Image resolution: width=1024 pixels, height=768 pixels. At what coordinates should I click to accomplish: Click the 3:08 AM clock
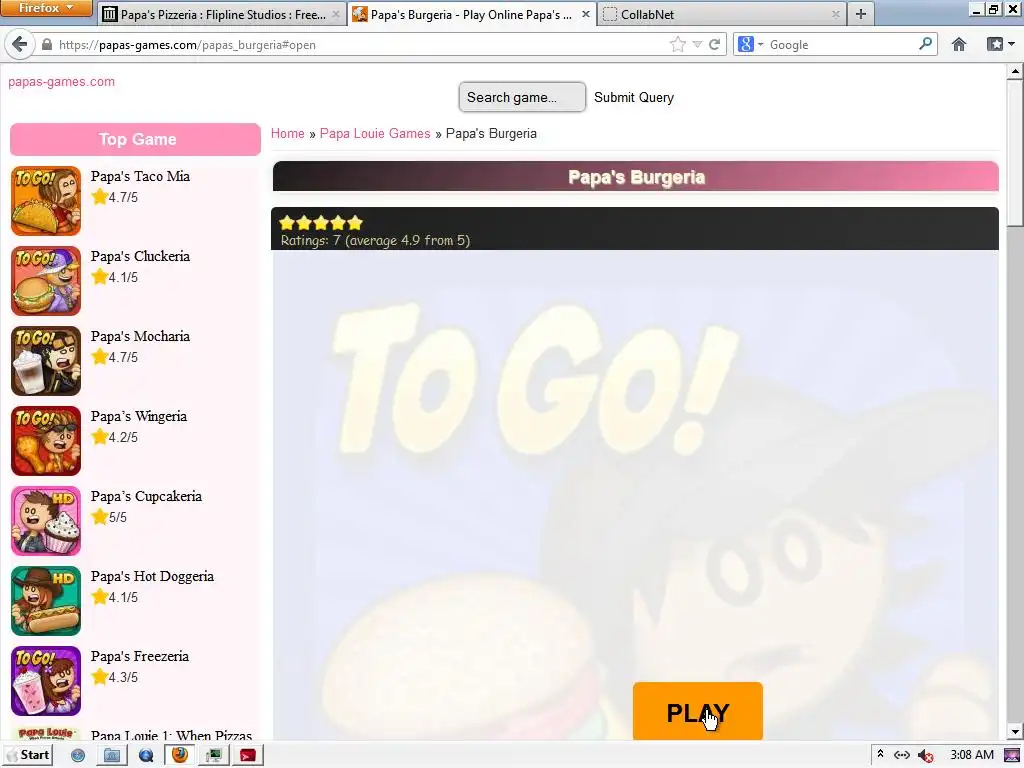click(972, 755)
